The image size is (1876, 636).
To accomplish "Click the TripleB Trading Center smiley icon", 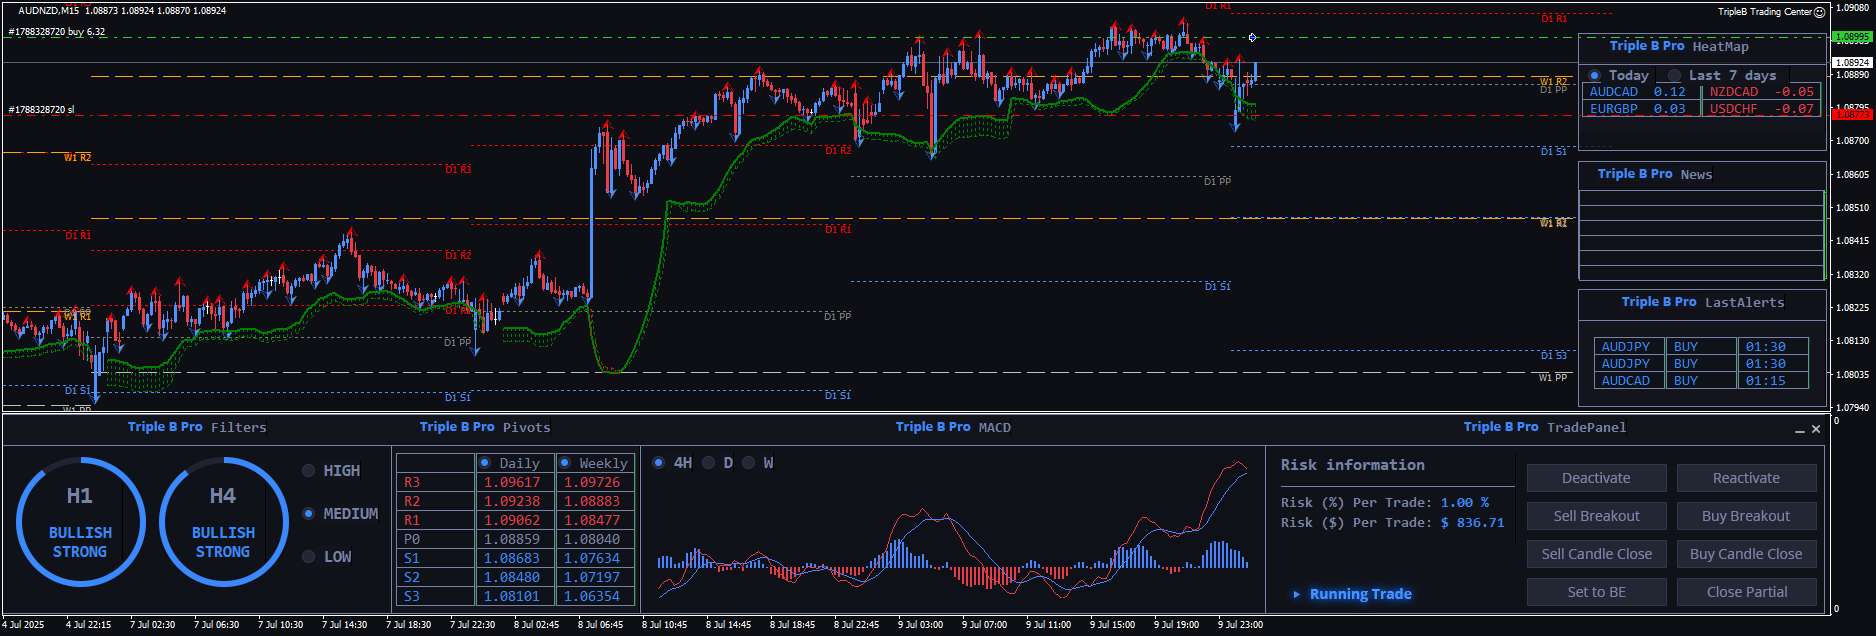I will click(x=1820, y=12).
